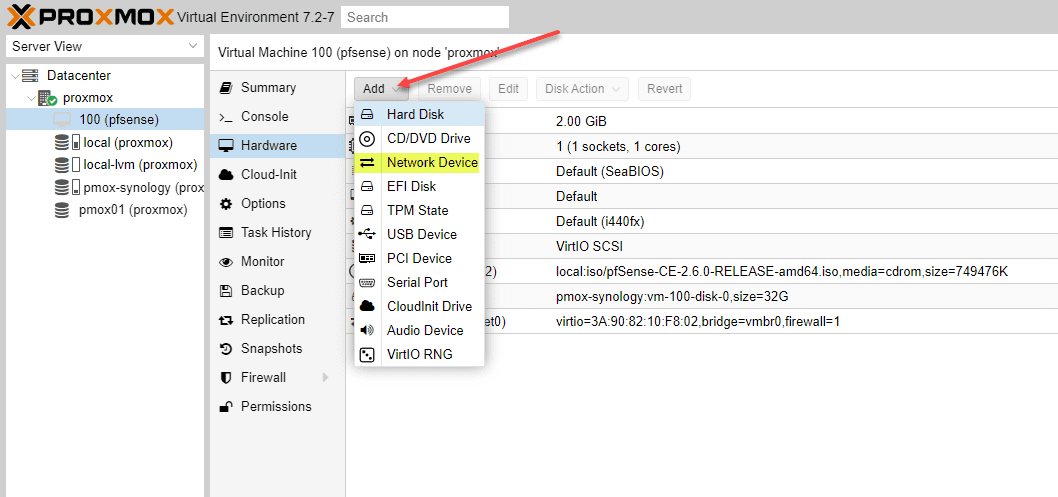
Task: Focus the Search input field
Action: click(424, 17)
